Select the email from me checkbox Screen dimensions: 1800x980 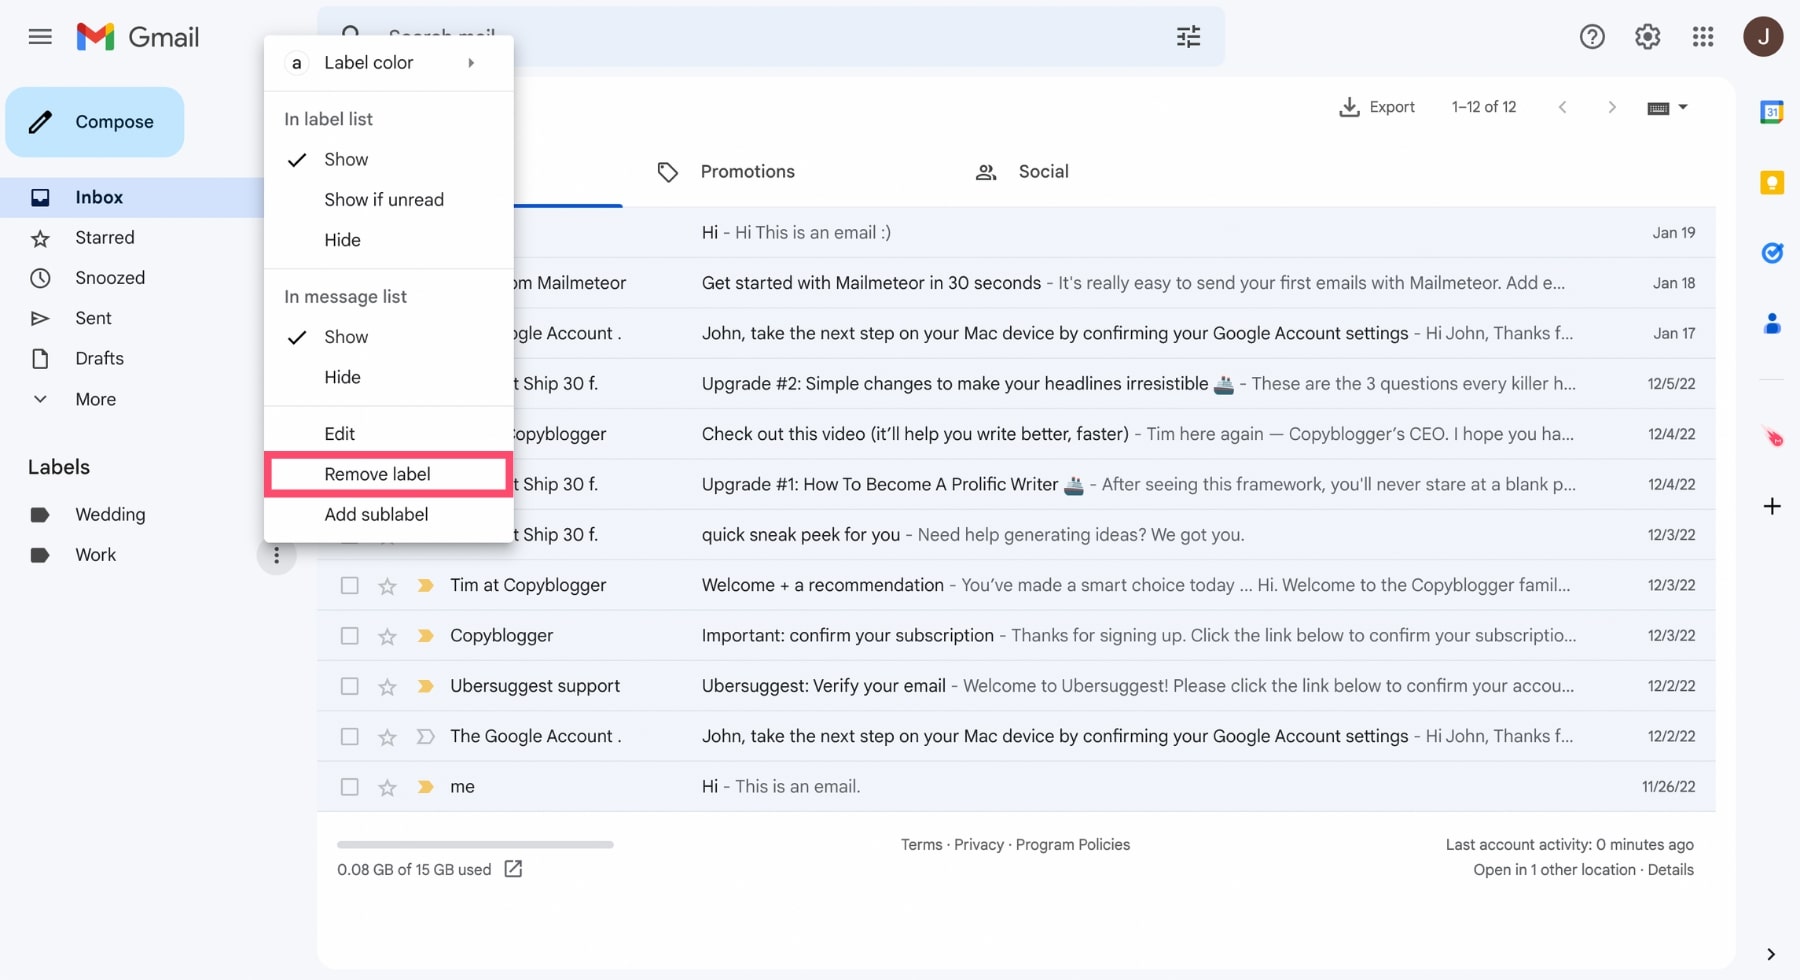[x=349, y=787]
